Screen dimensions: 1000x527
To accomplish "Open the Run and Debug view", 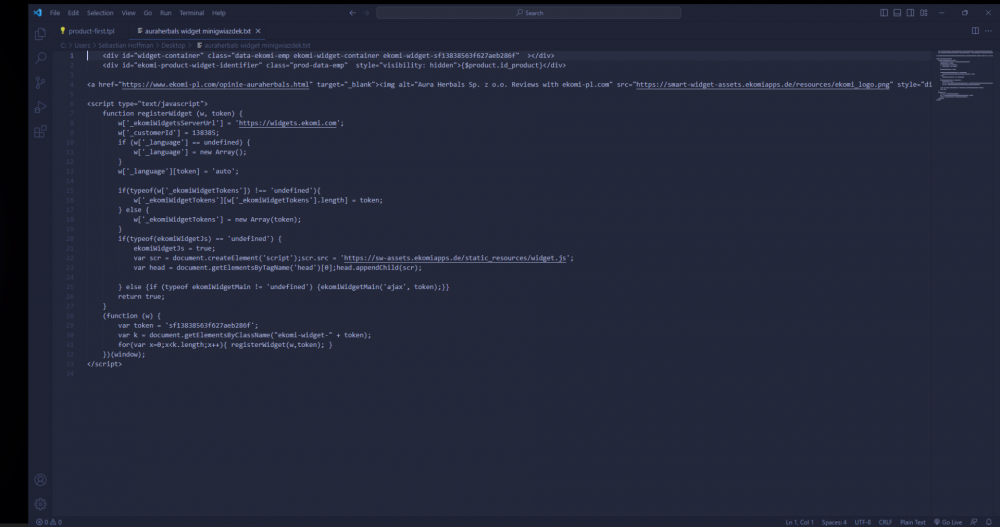I will pos(40,107).
